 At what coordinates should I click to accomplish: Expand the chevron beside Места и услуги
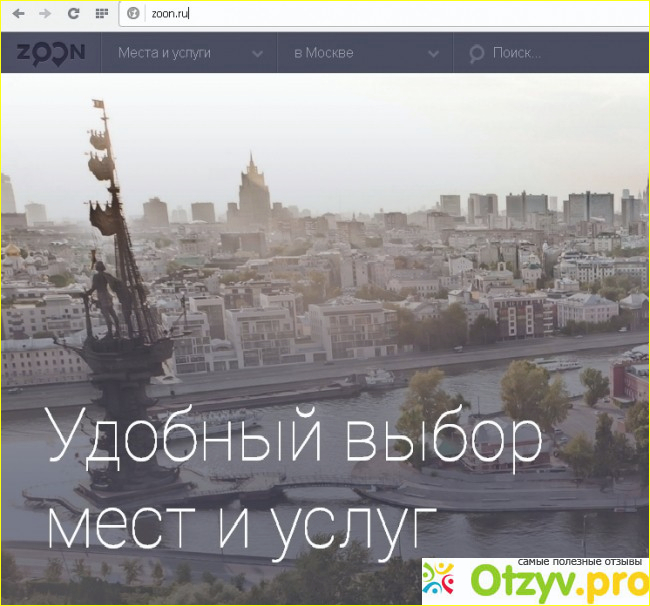[258, 54]
